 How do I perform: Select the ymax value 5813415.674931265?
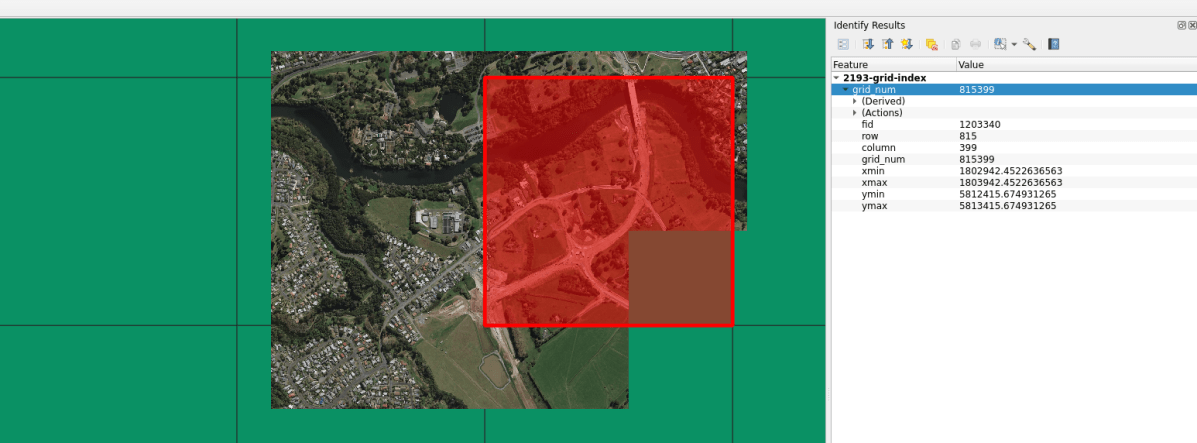click(x=1007, y=206)
